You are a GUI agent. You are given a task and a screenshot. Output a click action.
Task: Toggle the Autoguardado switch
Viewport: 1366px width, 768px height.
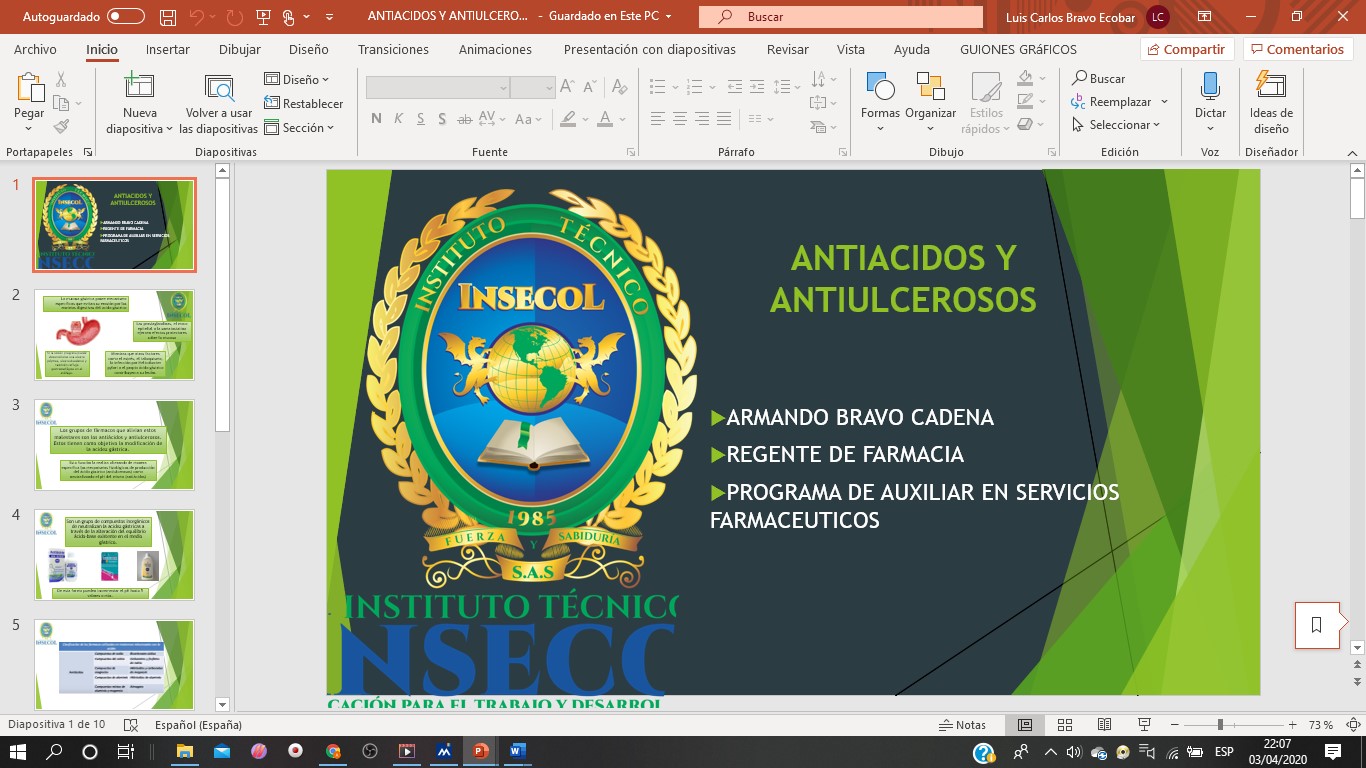(126, 17)
